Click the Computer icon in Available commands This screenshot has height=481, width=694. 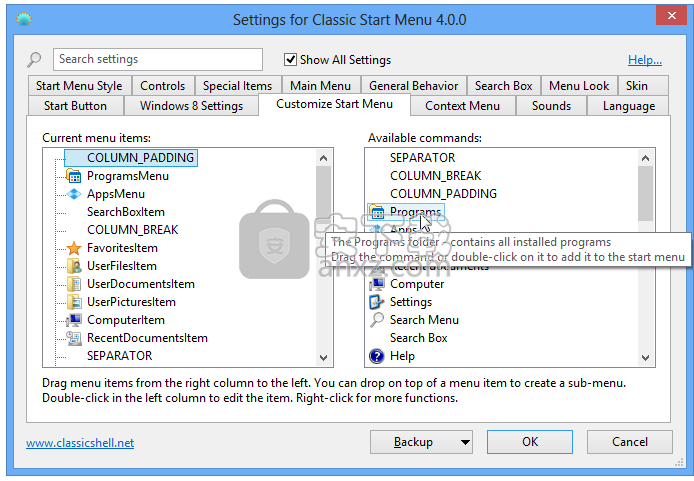(x=377, y=284)
